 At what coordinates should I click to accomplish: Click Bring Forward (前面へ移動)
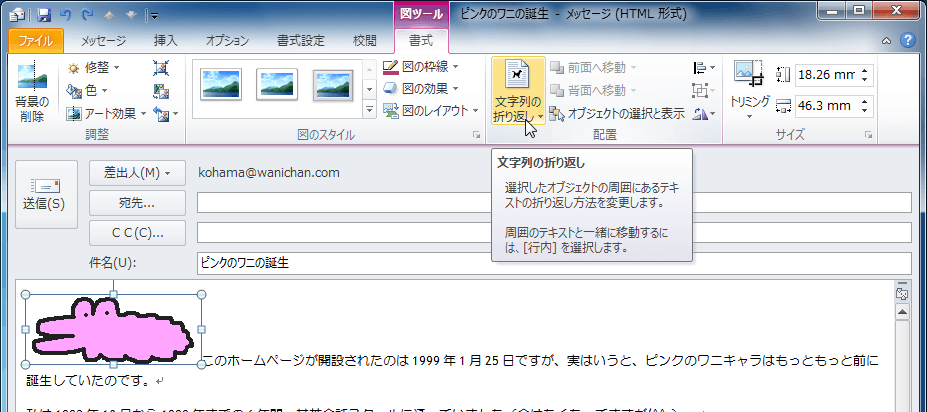click(x=593, y=68)
